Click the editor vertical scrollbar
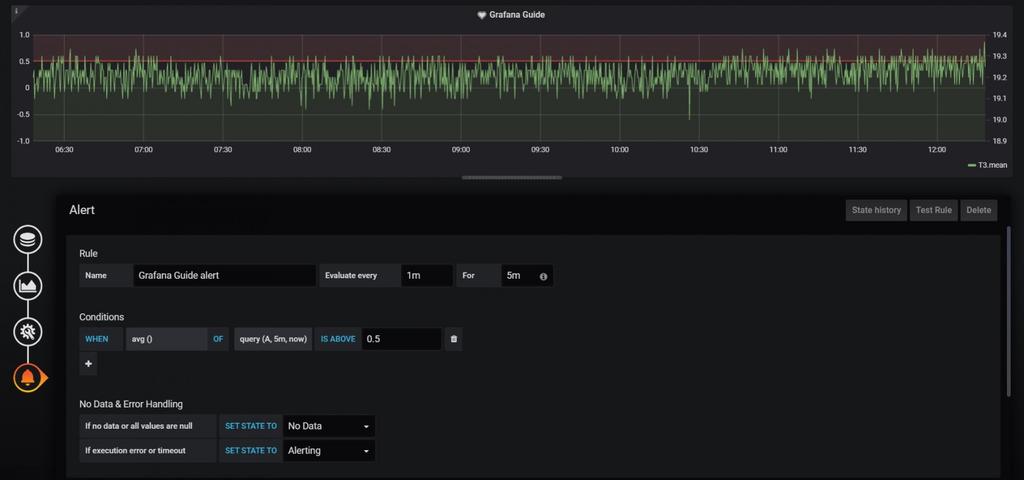Viewport: 1024px width, 480px height. 1010,310
